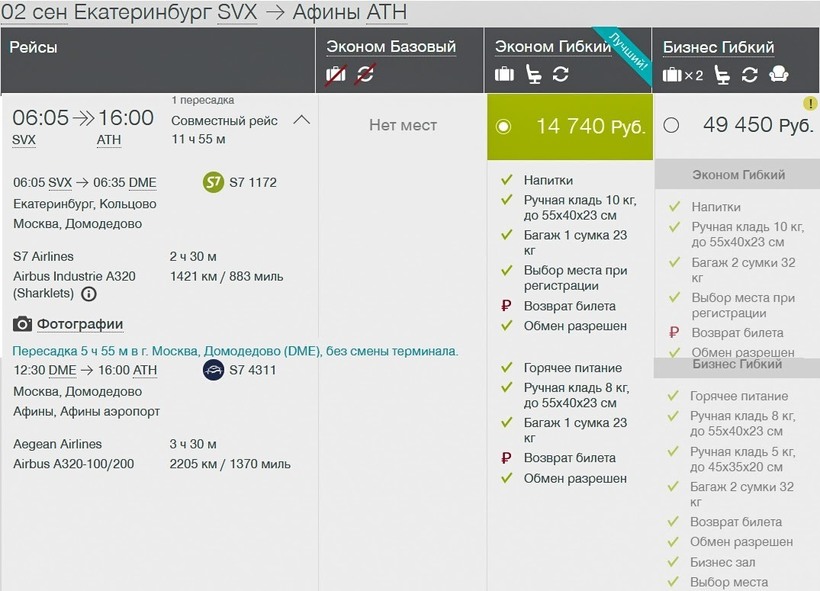Click the Пересадка 5 ч 55 м transfer notice
820x591 pixels.
click(x=235, y=351)
